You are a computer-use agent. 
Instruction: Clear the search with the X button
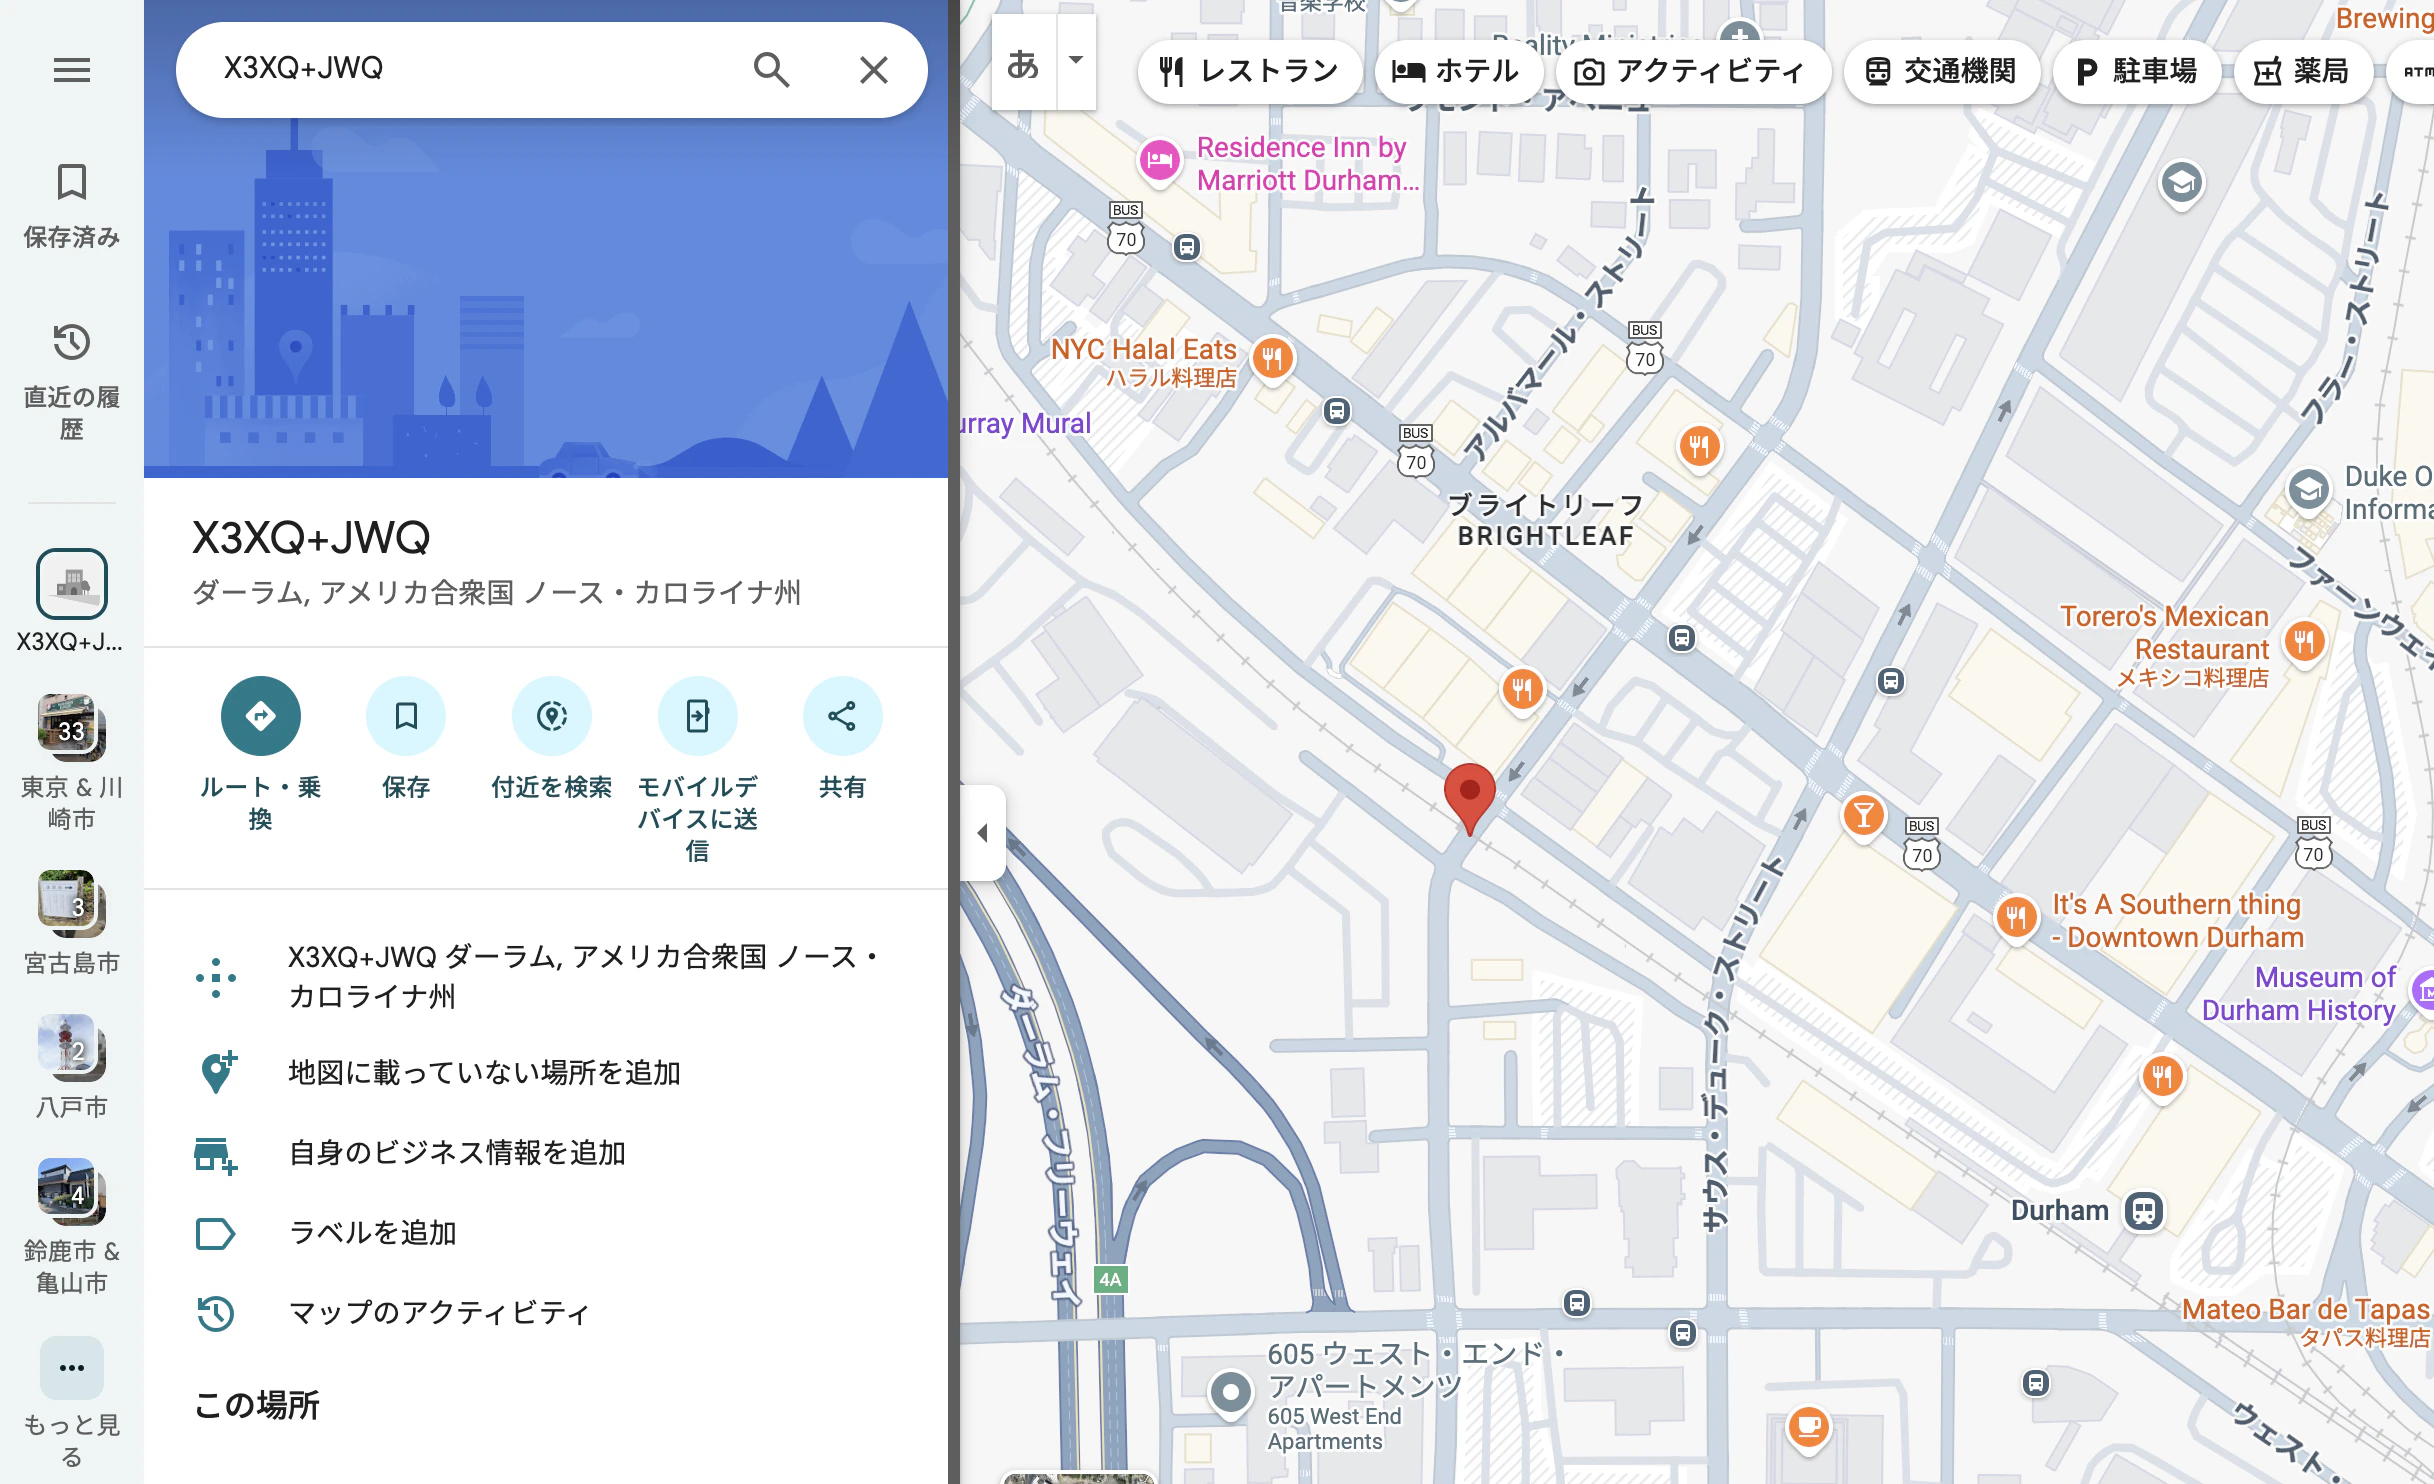(x=874, y=69)
